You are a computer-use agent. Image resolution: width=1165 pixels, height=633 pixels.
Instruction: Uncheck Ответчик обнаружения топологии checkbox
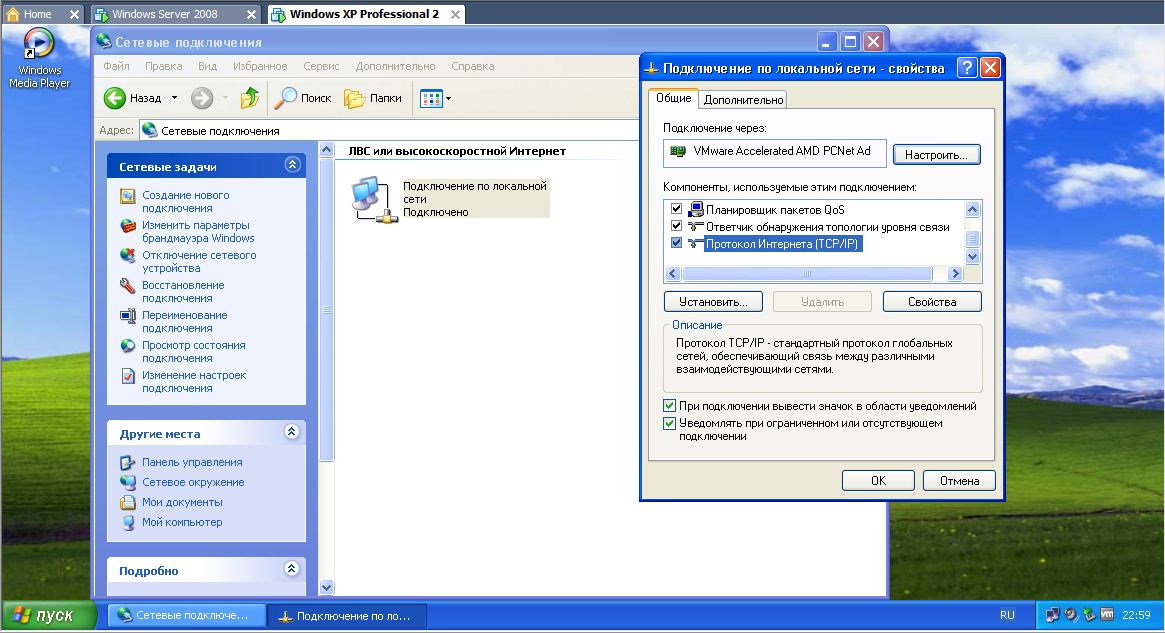(x=676, y=226)
